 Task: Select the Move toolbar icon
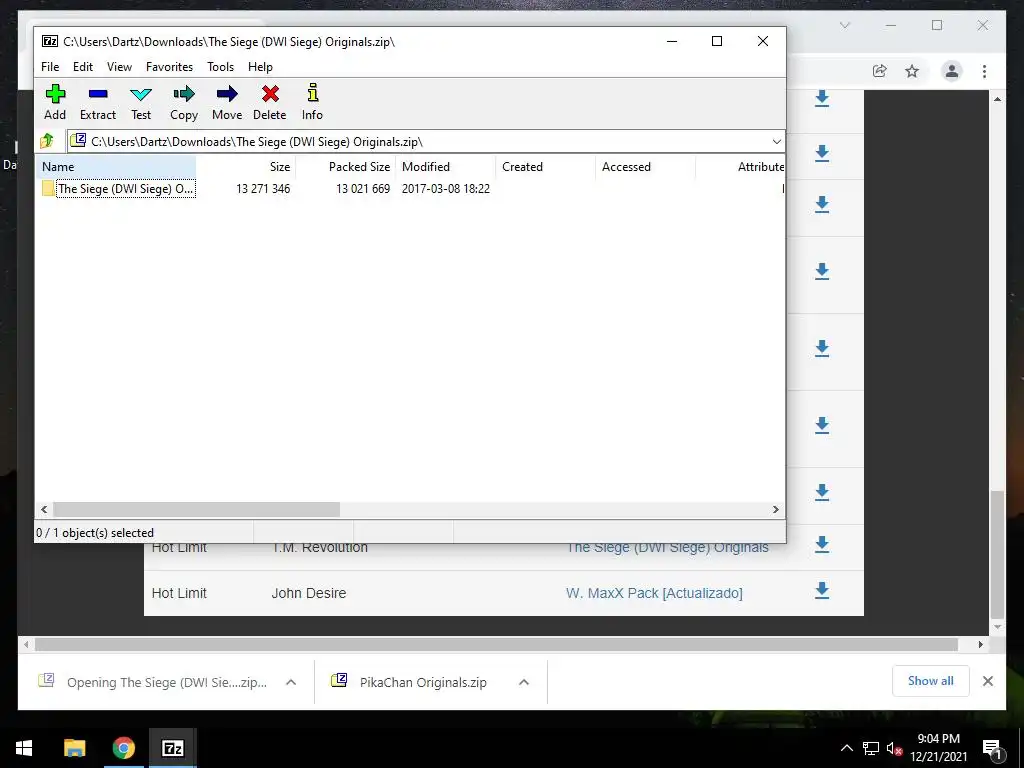(227, 103)
